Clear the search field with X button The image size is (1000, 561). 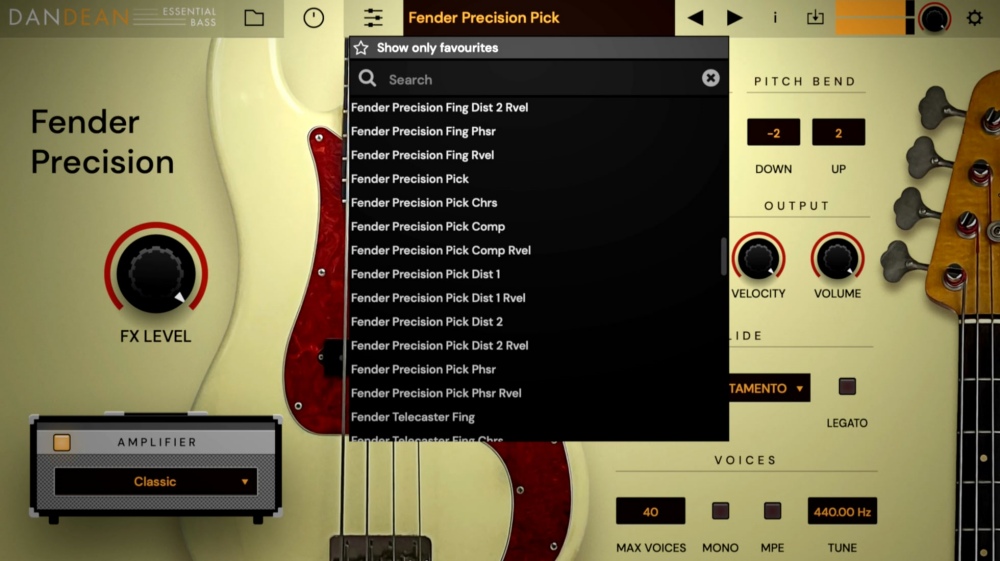click(x=710, y=78)
